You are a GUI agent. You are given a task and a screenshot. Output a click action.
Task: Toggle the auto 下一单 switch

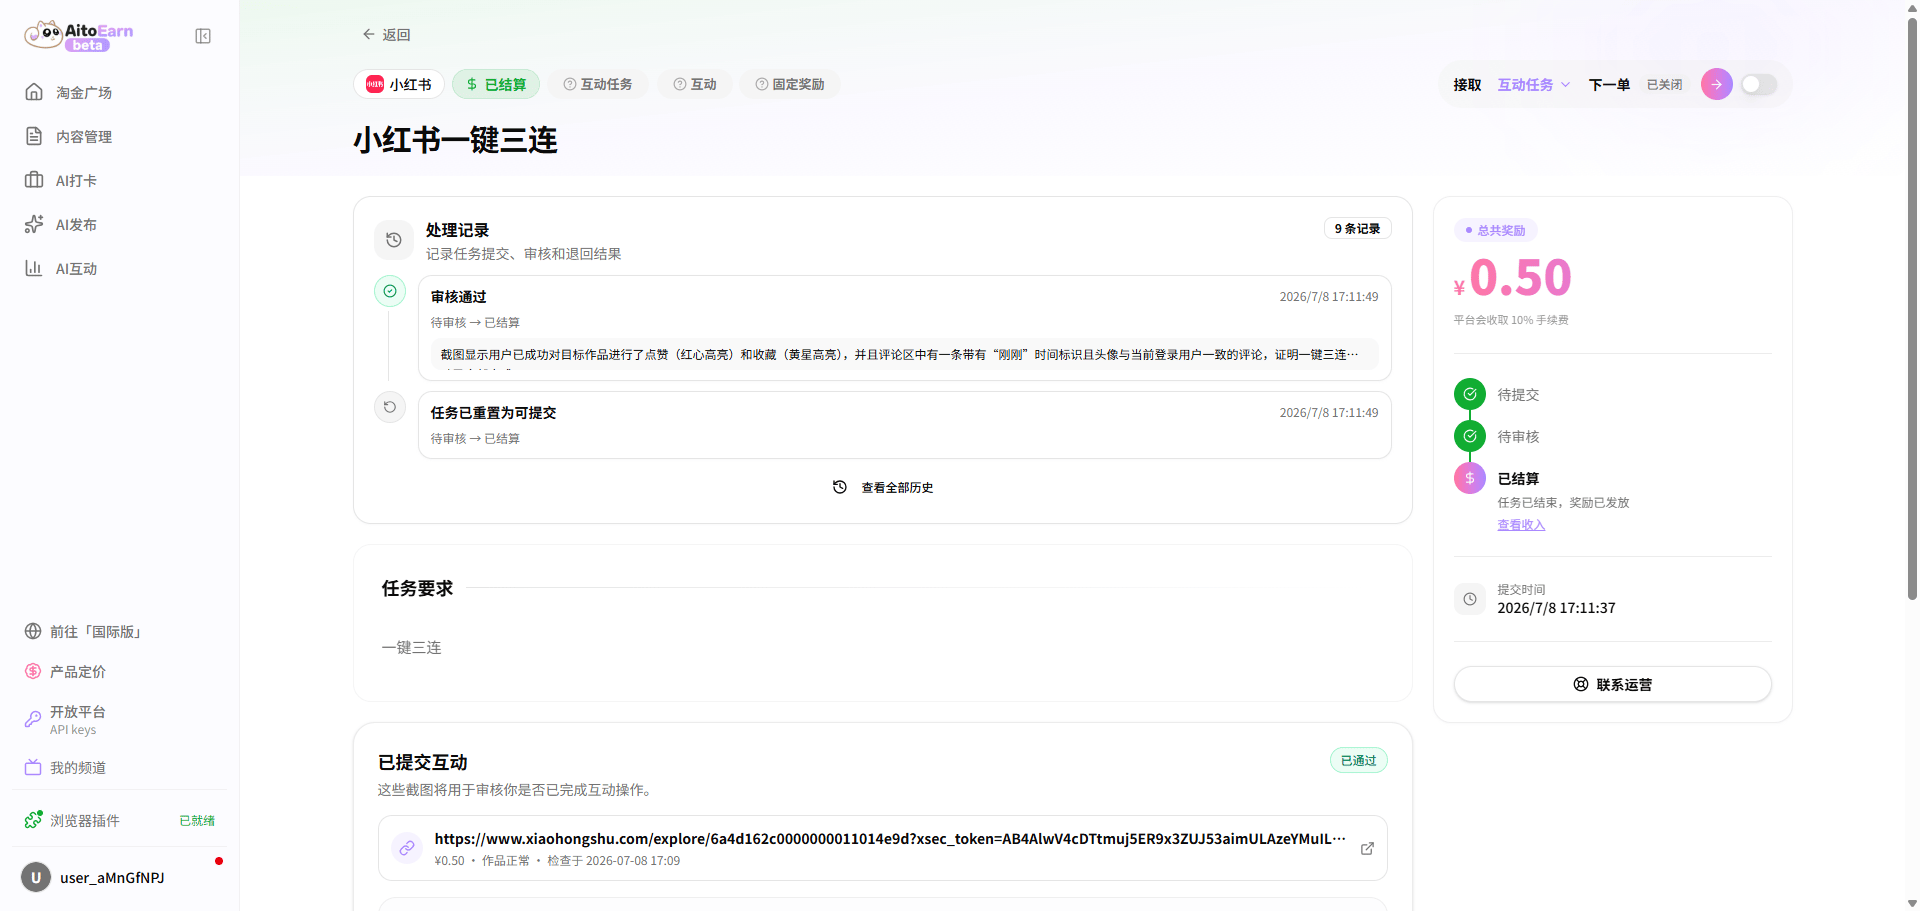1759,84
